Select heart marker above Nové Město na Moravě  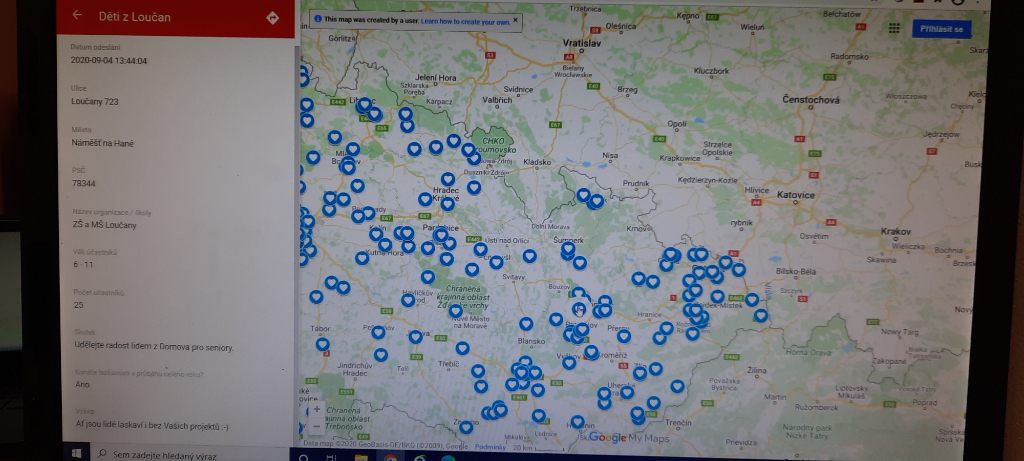click(456, 311)
